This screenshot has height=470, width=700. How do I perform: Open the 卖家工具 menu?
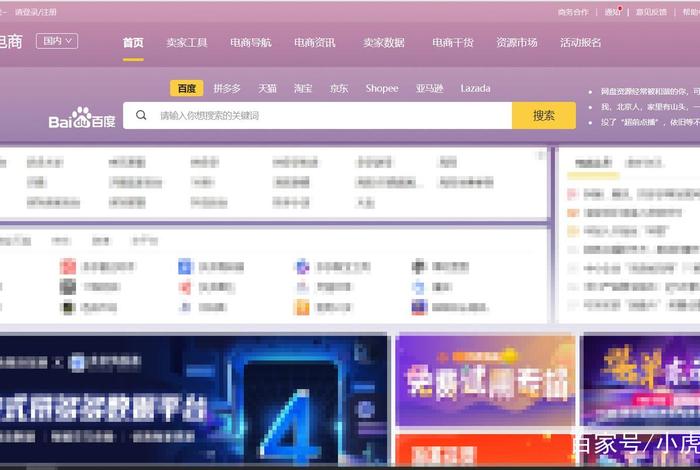187,43
